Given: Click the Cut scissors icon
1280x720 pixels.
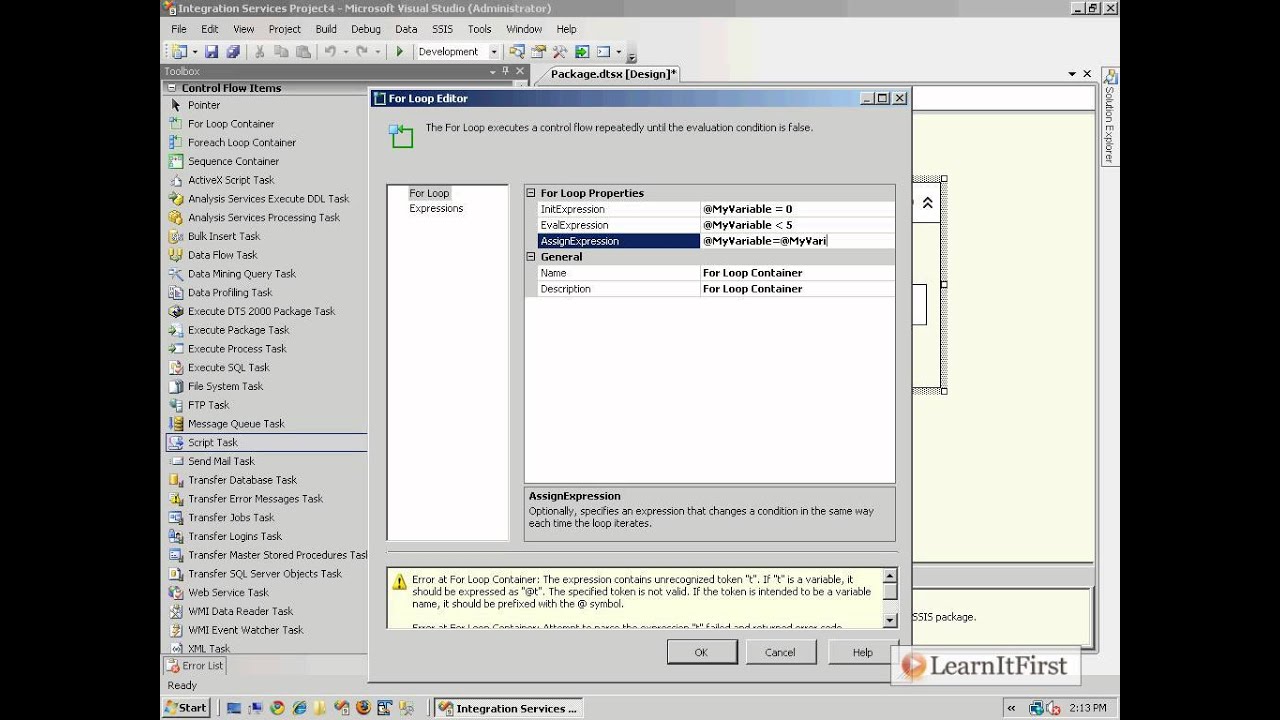Looking at the screenshot, I should [260, 52].
